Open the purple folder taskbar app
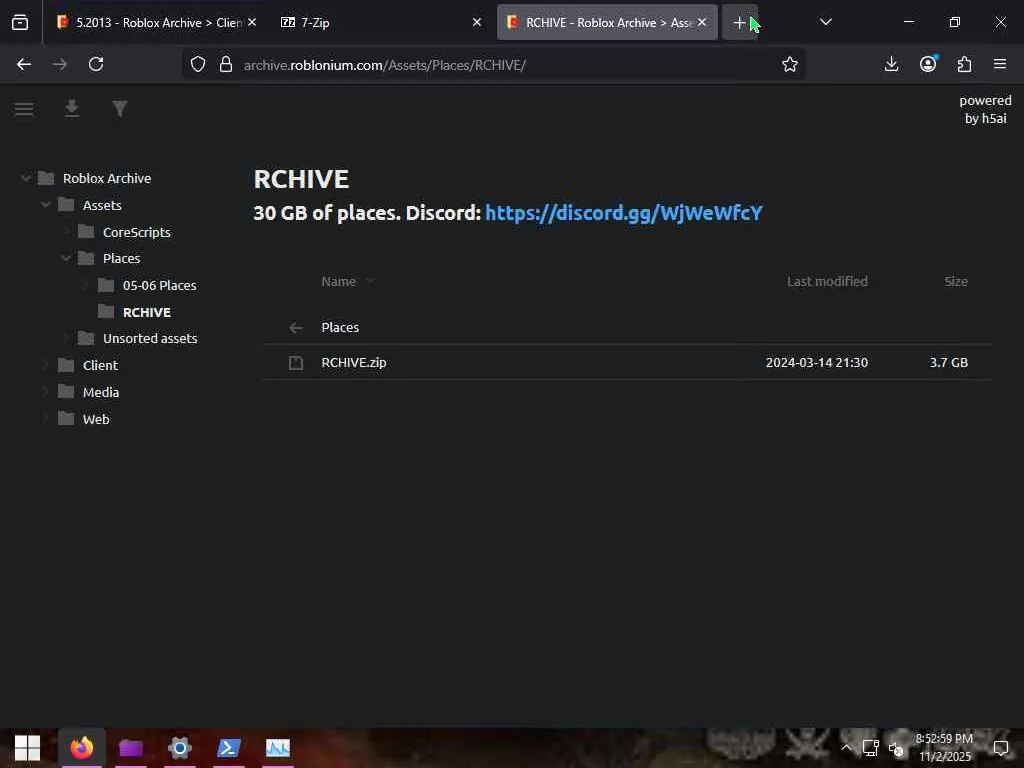 point(131,748)
